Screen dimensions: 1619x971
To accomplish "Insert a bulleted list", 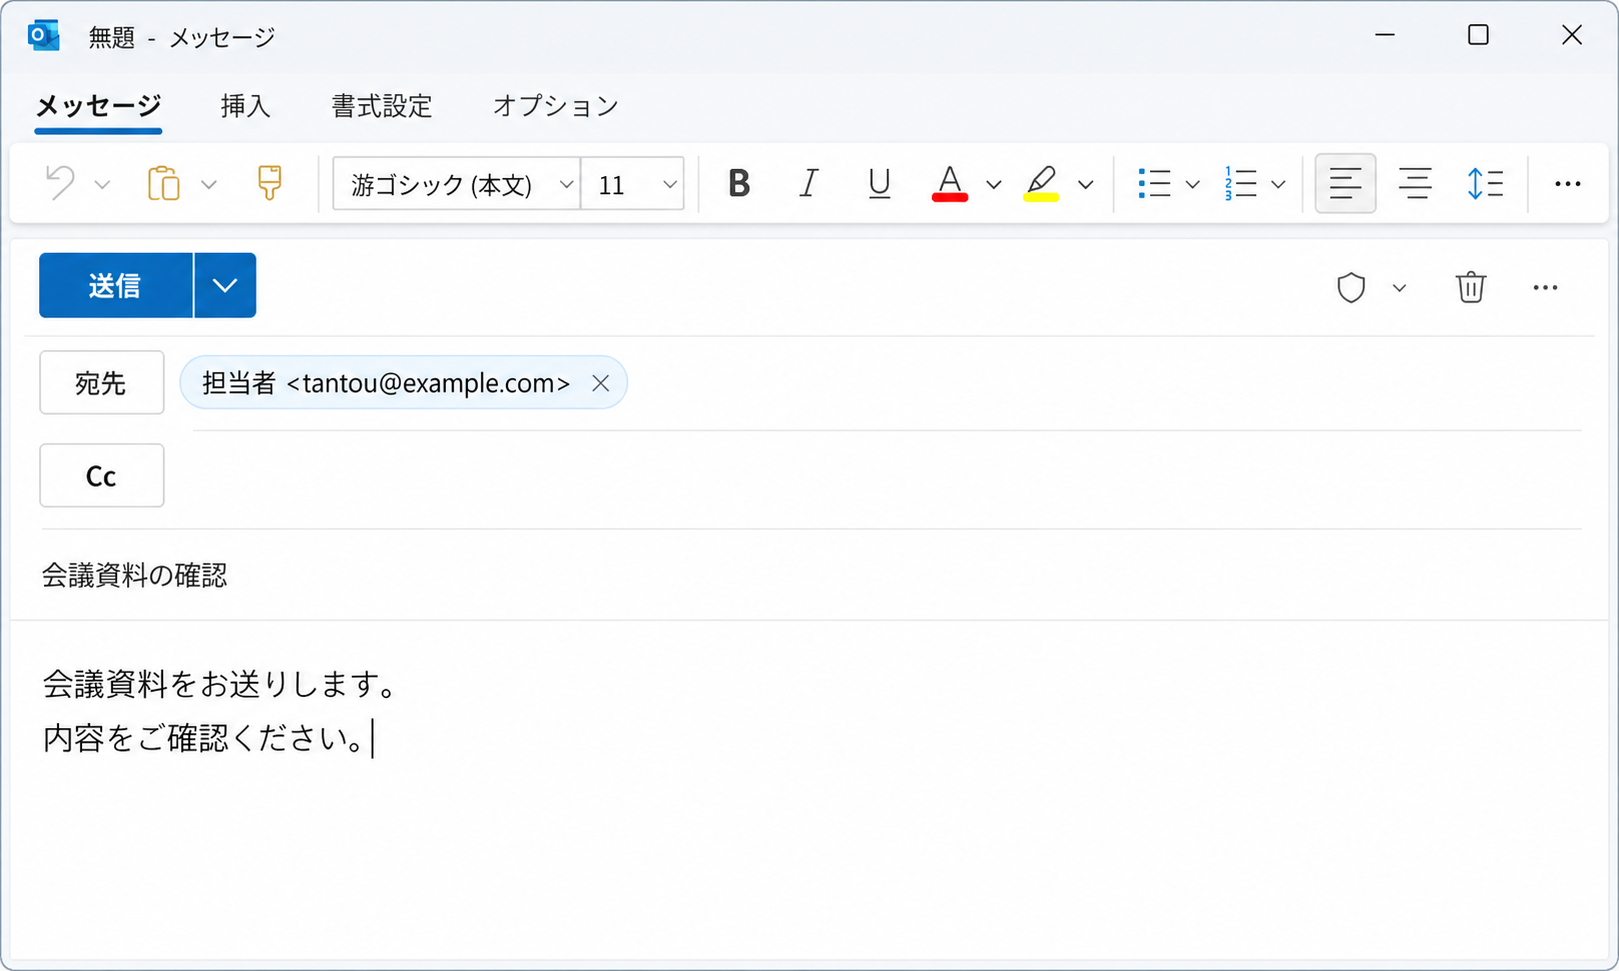I will click(1154, 184).
